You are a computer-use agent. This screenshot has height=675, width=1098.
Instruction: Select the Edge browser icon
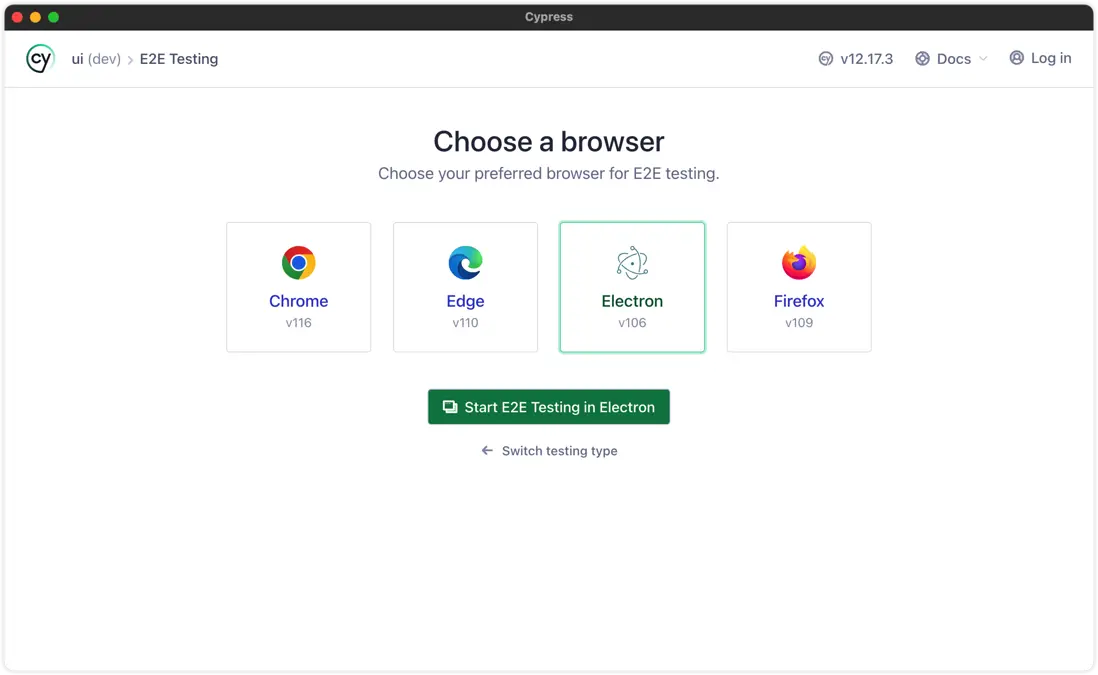465,263
